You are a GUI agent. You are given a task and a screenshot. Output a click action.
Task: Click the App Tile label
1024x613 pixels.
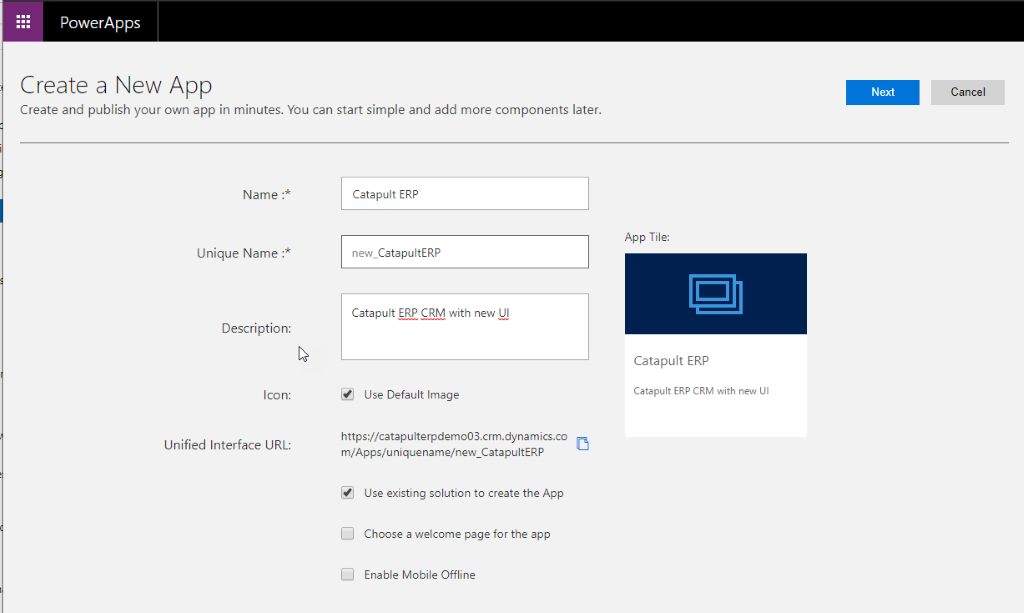click(x=647, y=237)
